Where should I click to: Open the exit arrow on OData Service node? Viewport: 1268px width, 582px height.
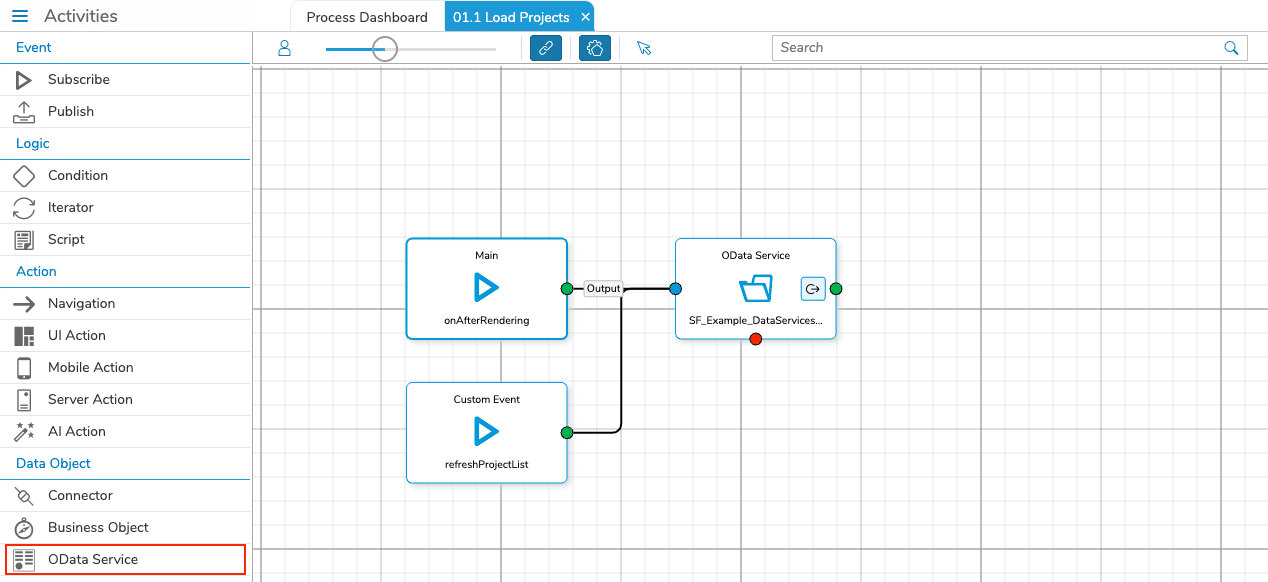click(813, 288)
